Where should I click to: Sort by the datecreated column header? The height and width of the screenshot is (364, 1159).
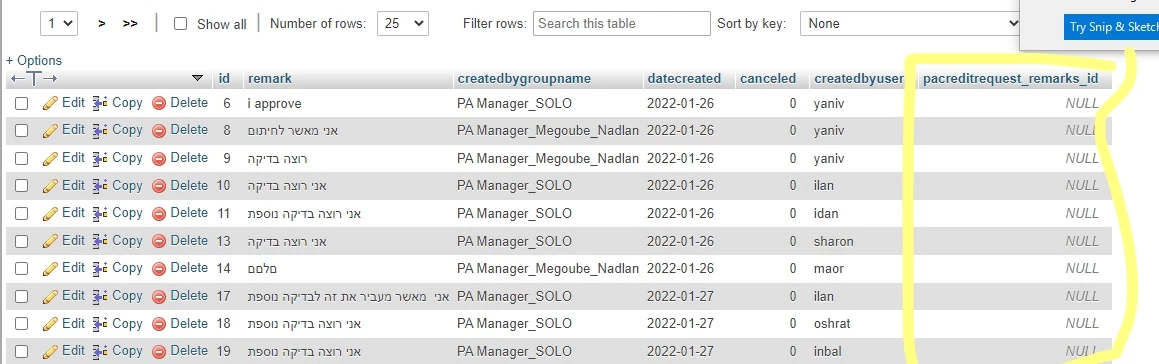(684, 78)
